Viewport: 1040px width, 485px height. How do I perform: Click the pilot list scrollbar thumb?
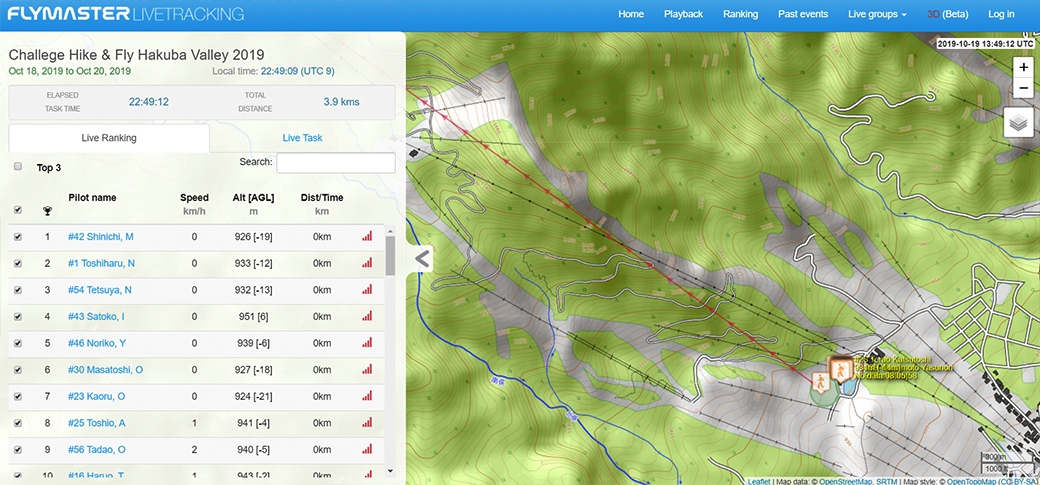click(390, 256)
